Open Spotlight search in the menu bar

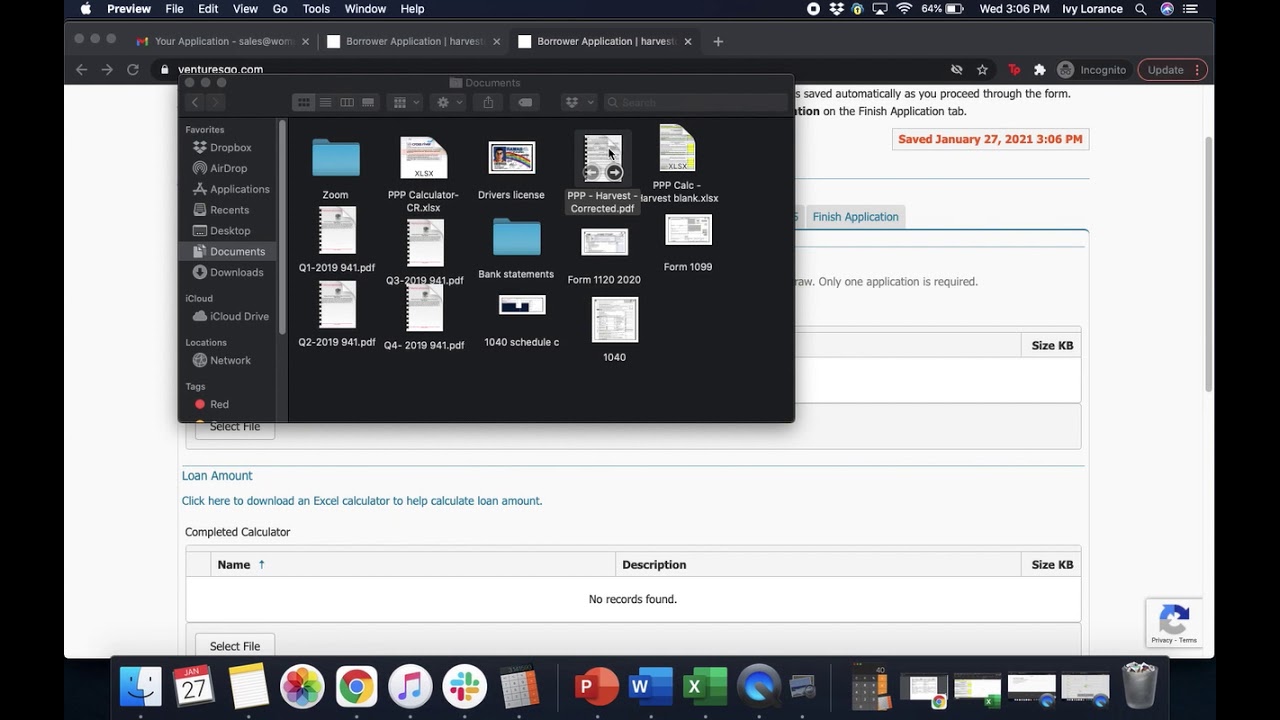click(x=1141, y=9)
